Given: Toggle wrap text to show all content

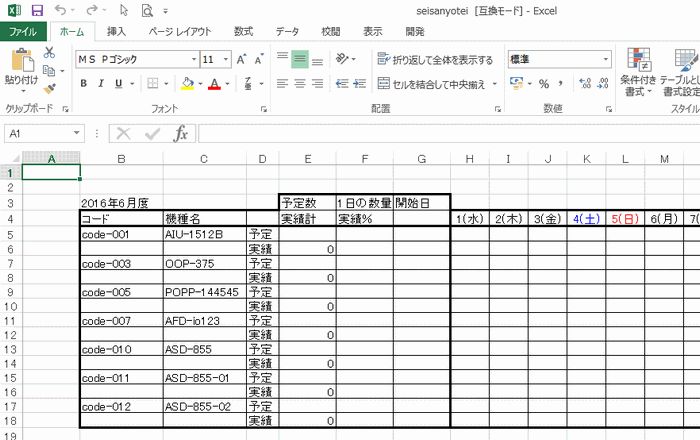Looking at the screenshot, I should [x=435, y=59].
